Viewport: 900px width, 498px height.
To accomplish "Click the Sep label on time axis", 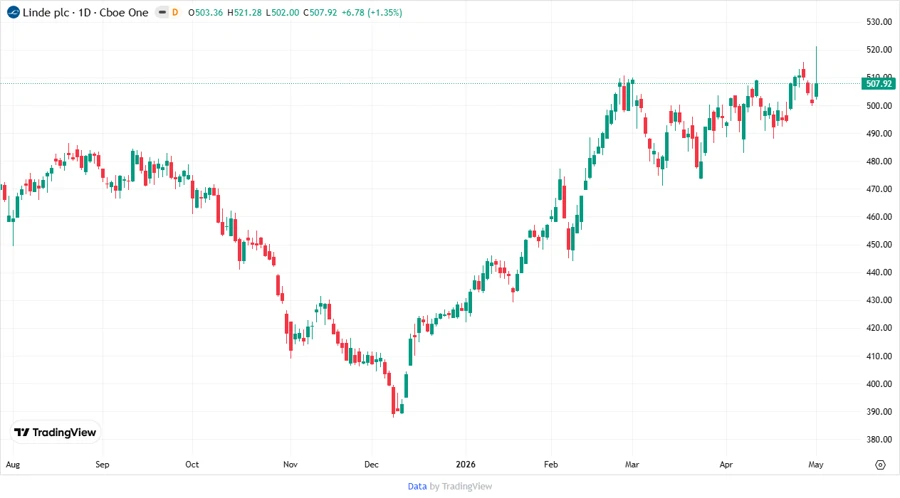I will click(x=102, y=464).
